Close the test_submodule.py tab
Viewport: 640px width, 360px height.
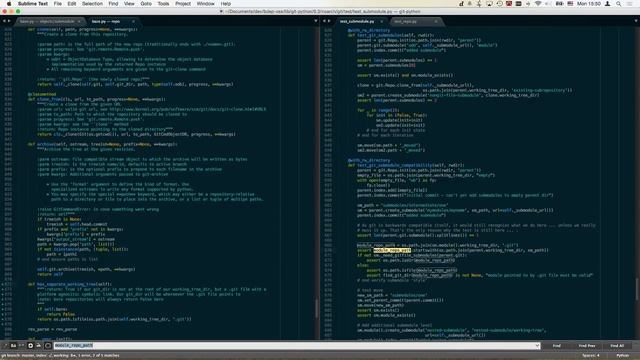[x=382, y=21]
